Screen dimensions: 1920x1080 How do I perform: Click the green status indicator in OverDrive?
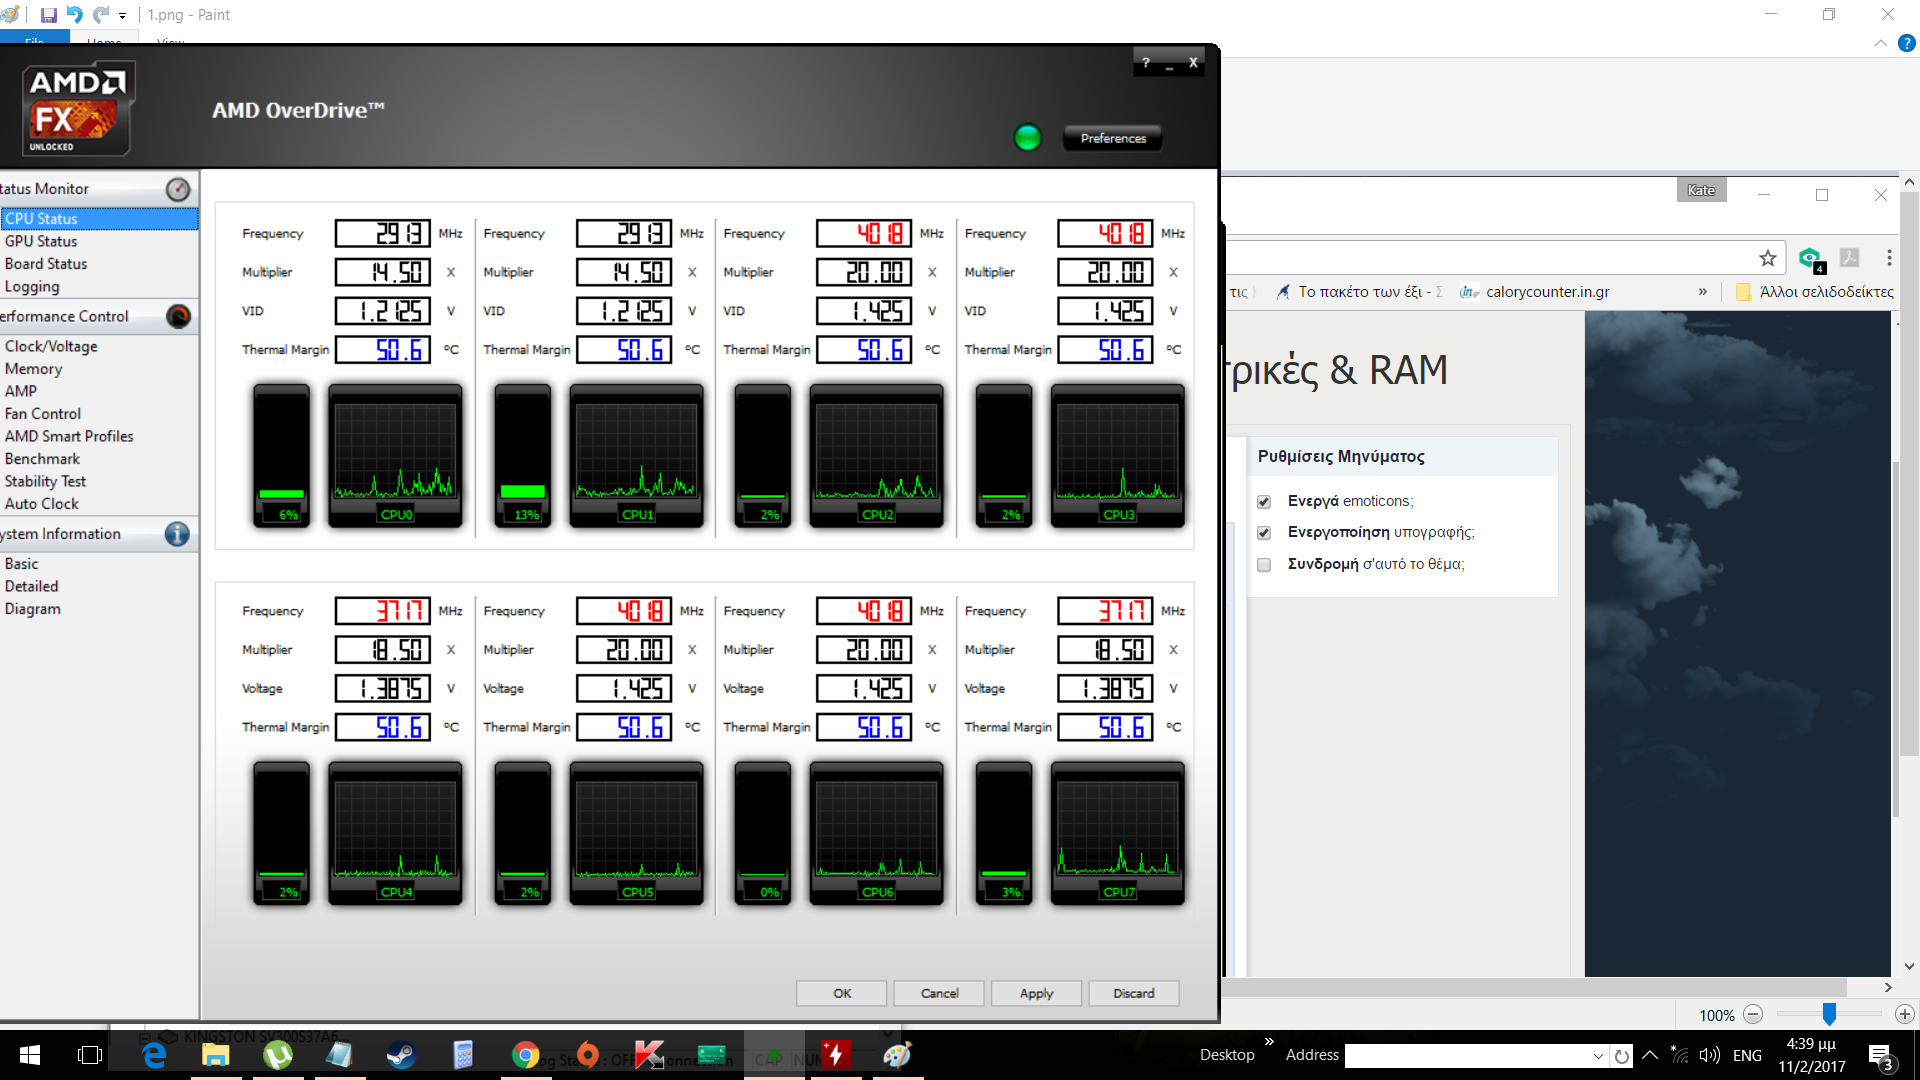(1027, 138)
